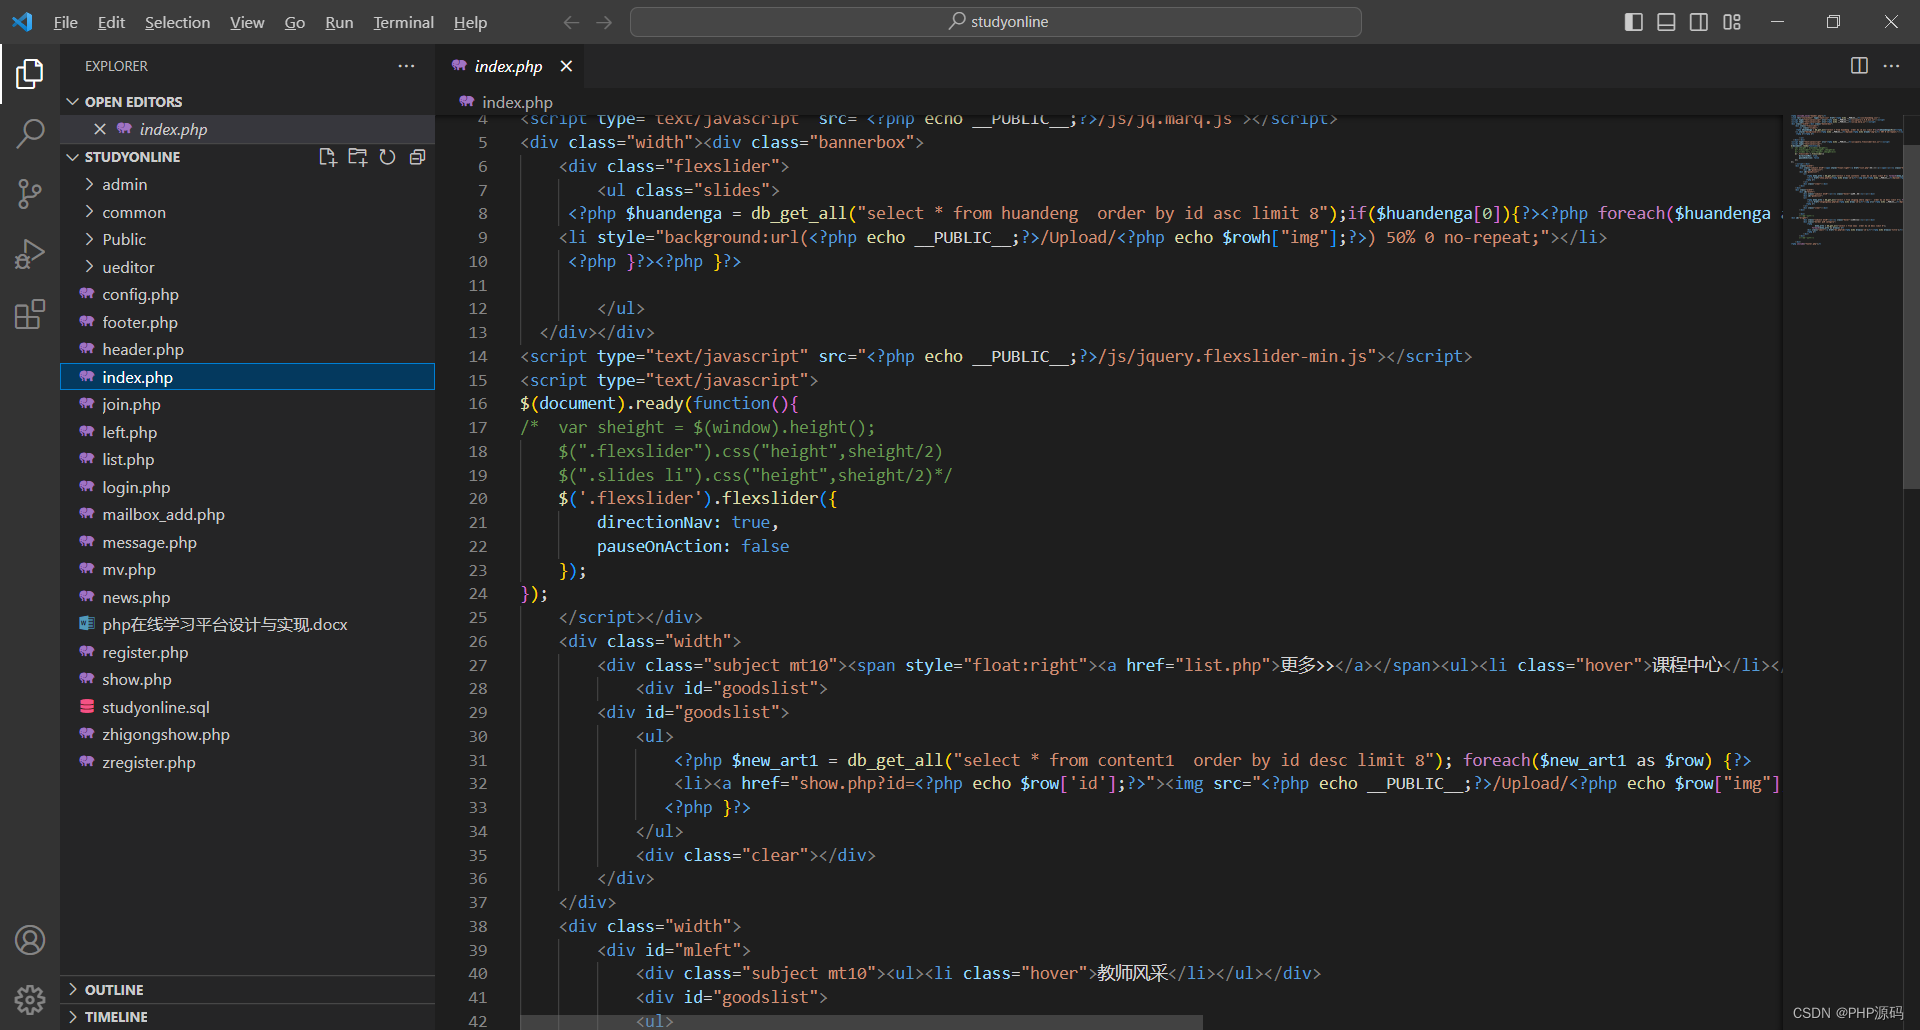Open the Help menu
1920x1030 pixels.
470,22
